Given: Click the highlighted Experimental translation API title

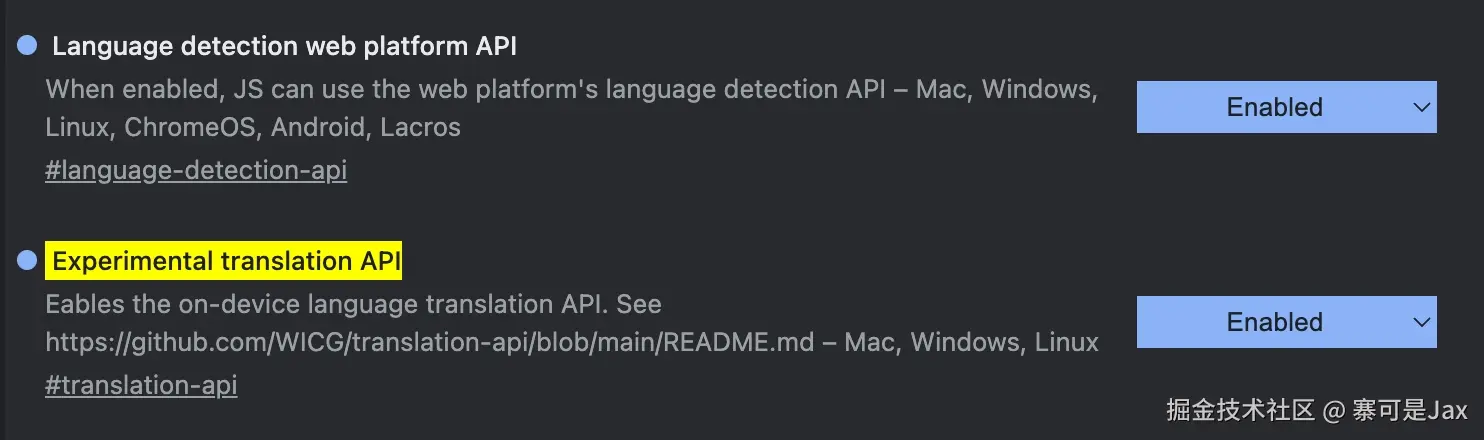Looking at the screenshot, I should pos(226,262).
